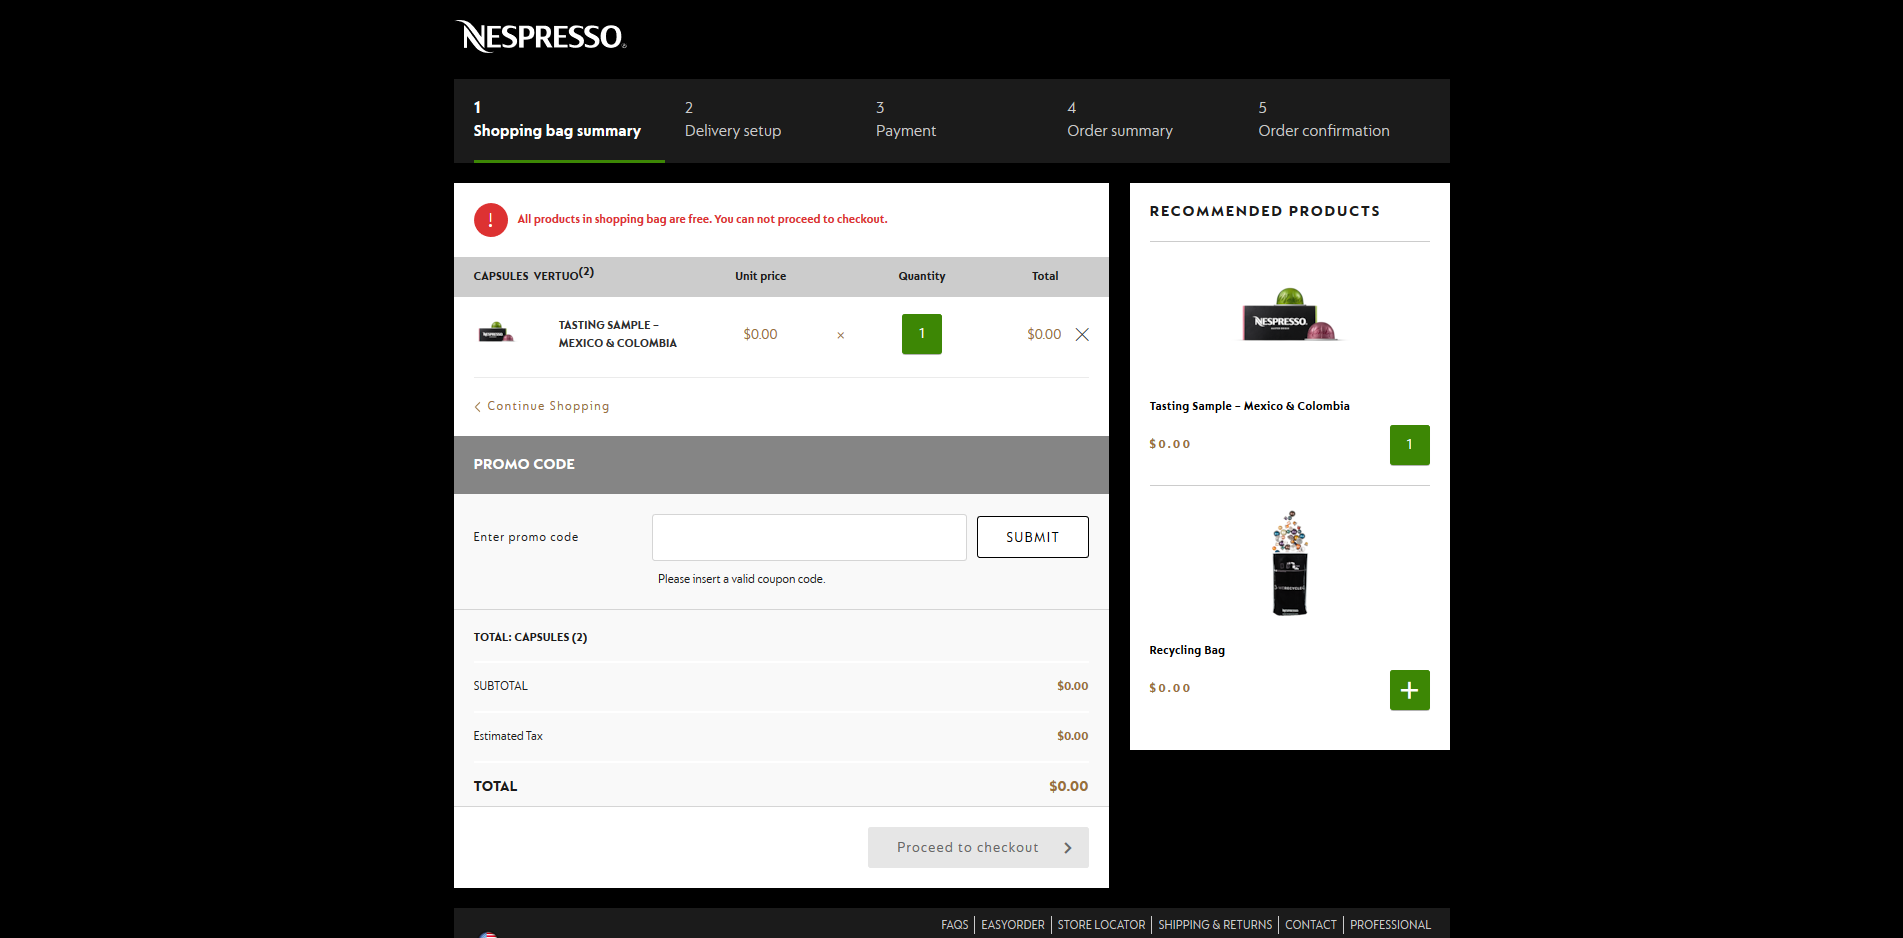Click the TOTAL $0.00 amount
The image size is (1903, 938).
(1068, 786)
